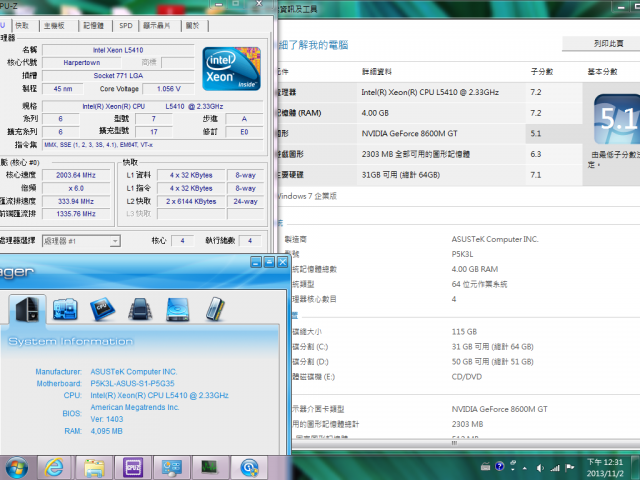
Task: Click the CD/DVD drive value
Action: click(467, 377)
